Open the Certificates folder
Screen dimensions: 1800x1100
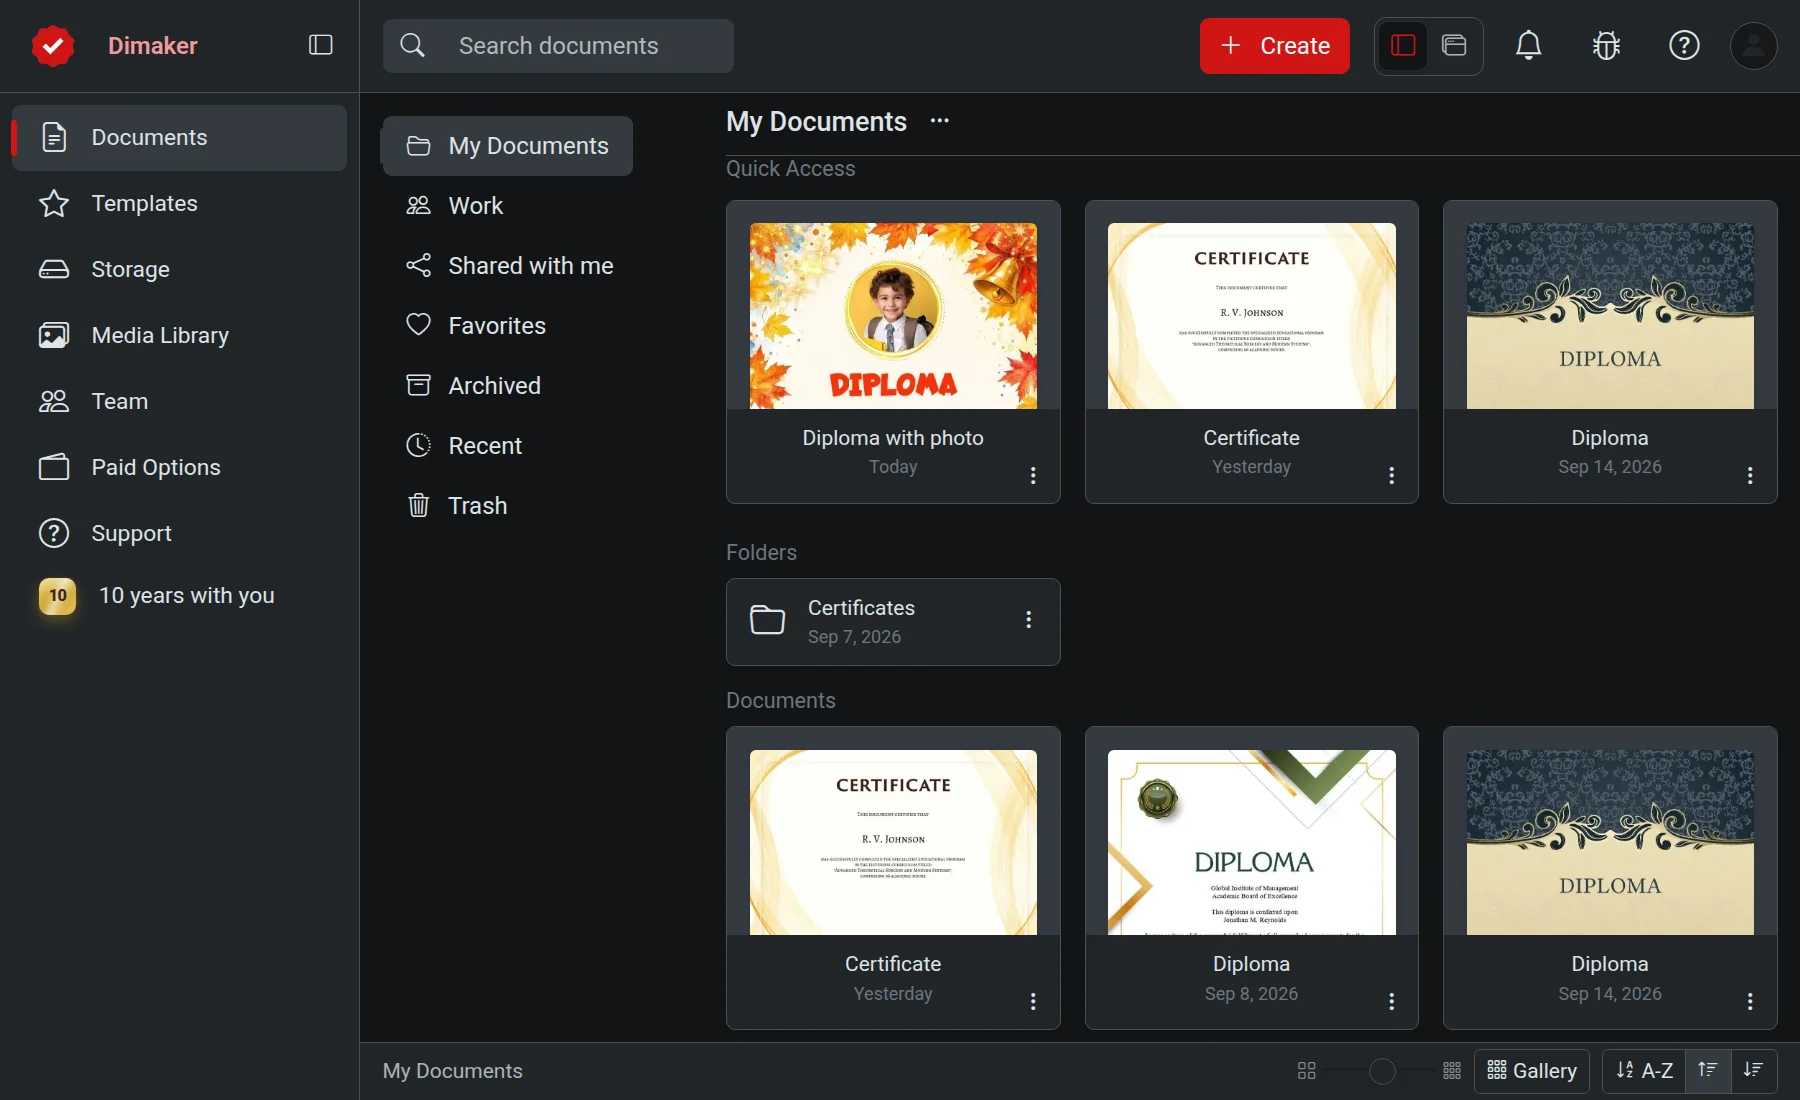click(x=893, y=622)
